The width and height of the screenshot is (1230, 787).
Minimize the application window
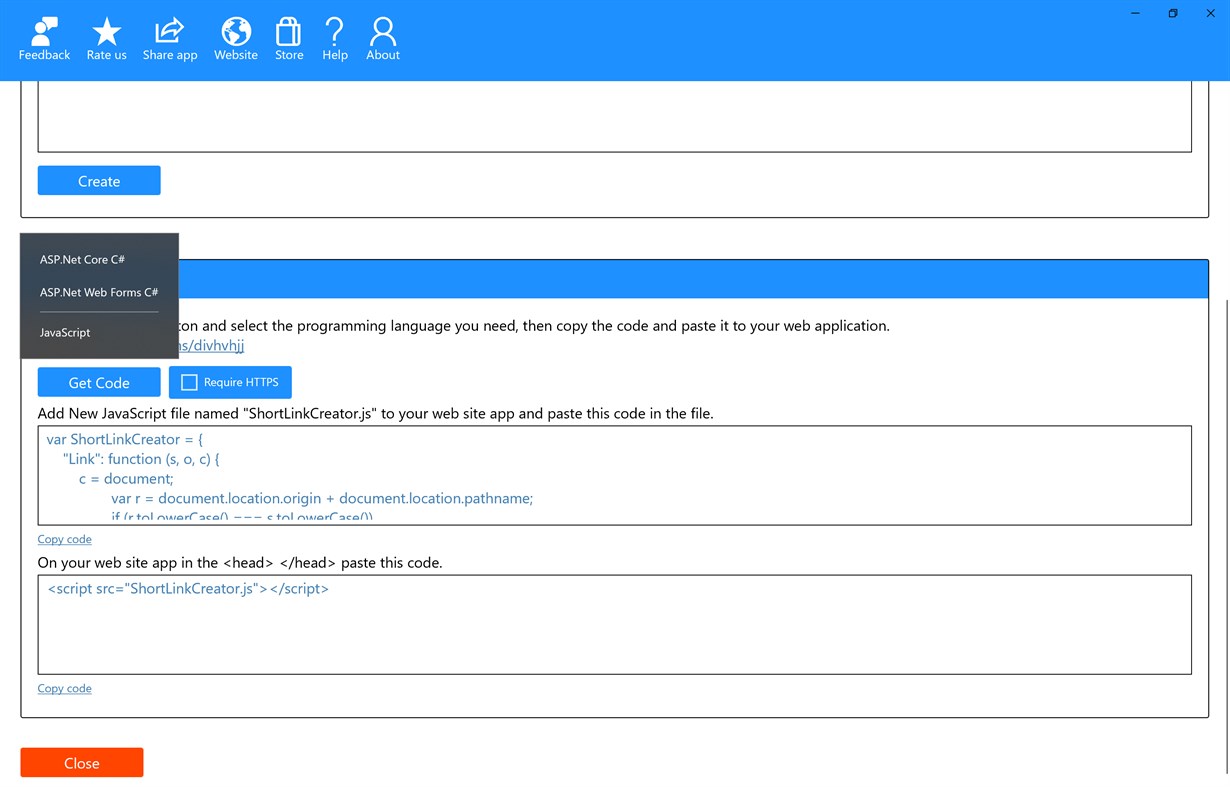point(1136,13)
